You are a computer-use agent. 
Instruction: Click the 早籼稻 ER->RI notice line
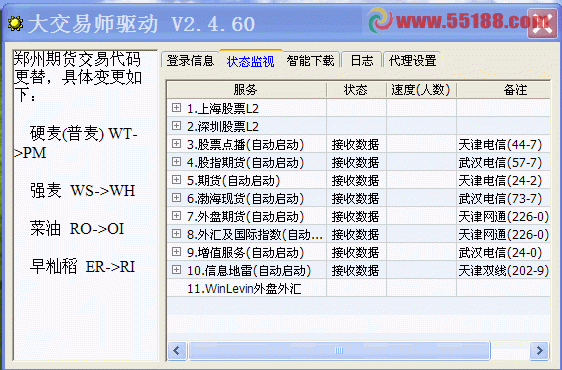(x=82, y=266)
